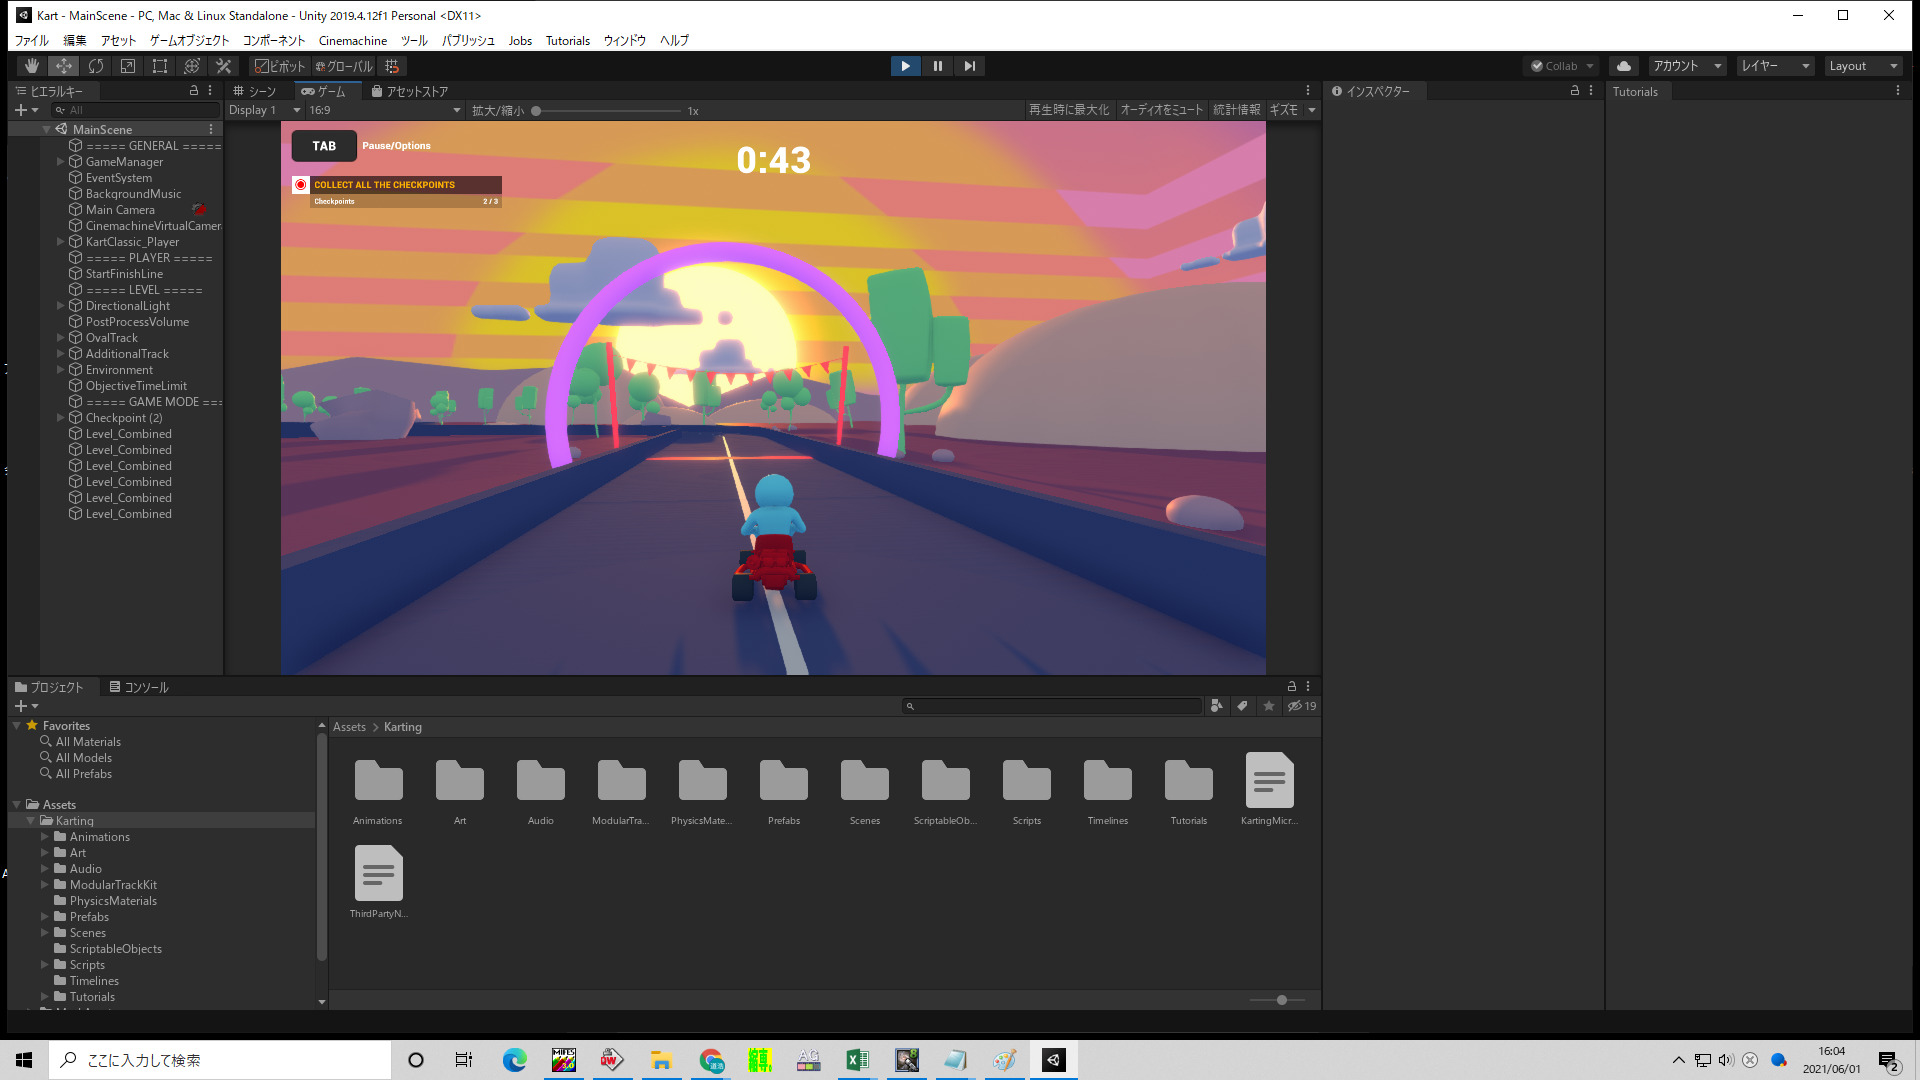Select the combined Transform tool
The width and height of the screenshot is (1920, 1080).
pos(192,66)
